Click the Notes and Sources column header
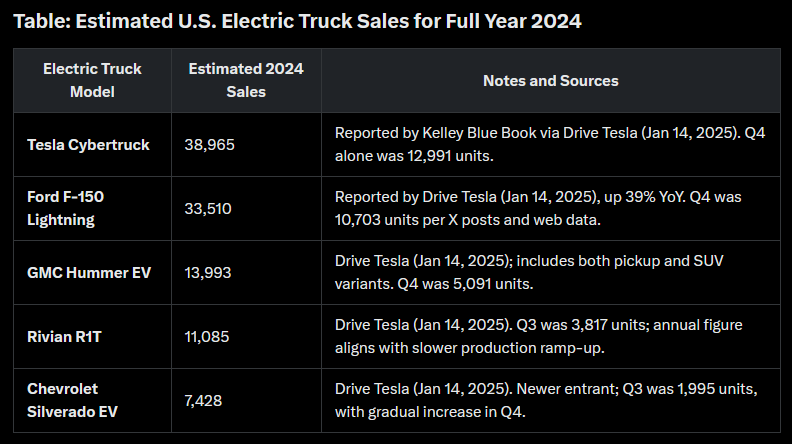The width and height of the screenshot is (792, 444). click(x=550, y=80)
